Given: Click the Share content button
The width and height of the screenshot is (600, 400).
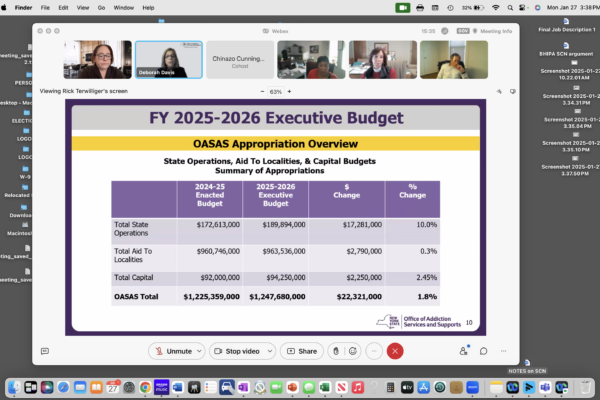Looking at the screenshot, I should [x=301, y=351].
